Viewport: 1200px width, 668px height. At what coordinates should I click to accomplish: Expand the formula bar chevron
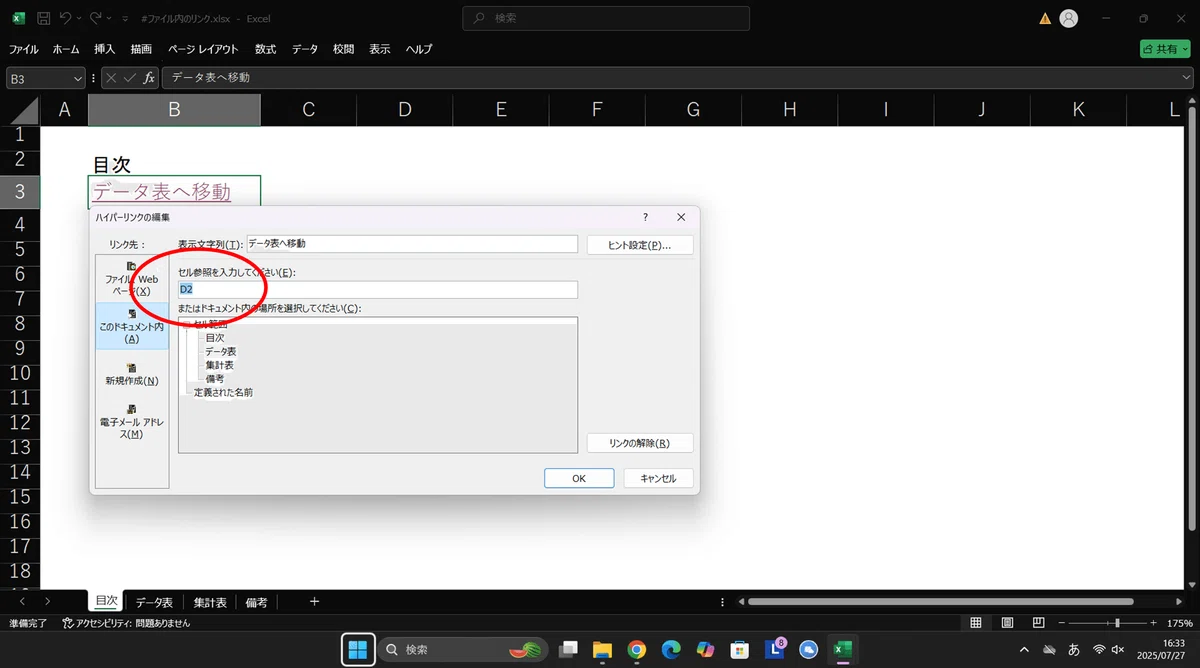coord(1187,78)
